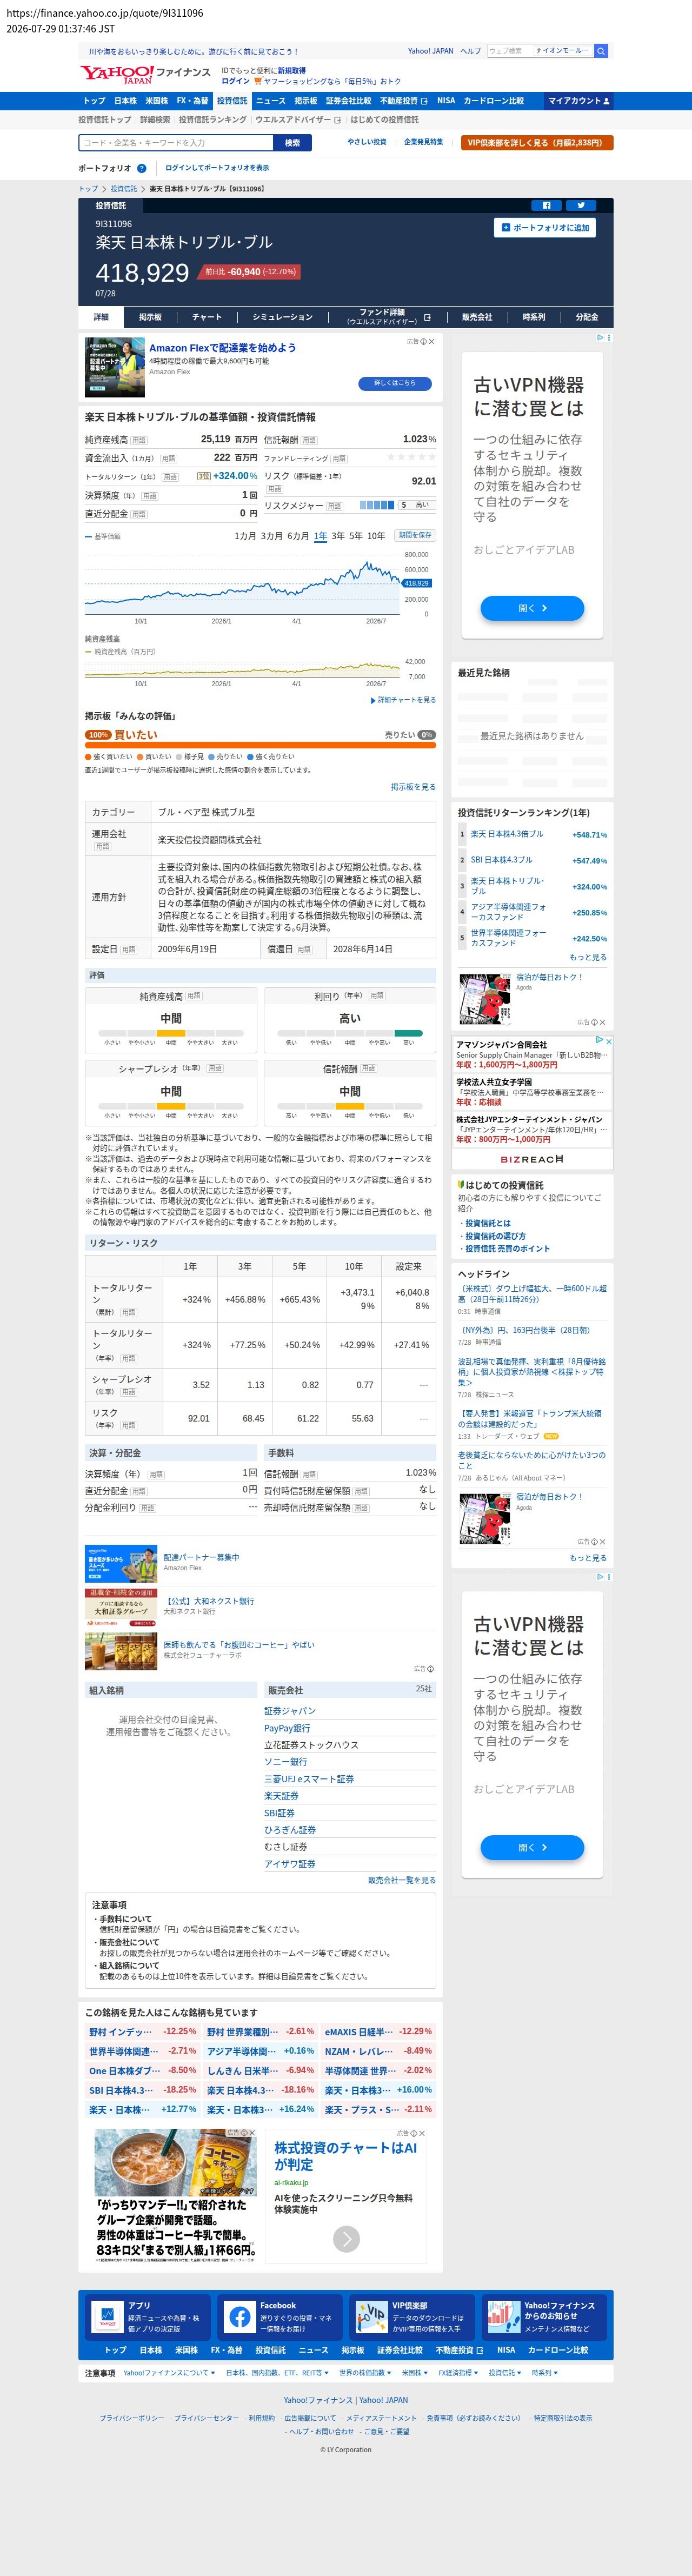
Task: Share the fund page on Twitter
Action: pyautogui.click(x=580, y=205)
